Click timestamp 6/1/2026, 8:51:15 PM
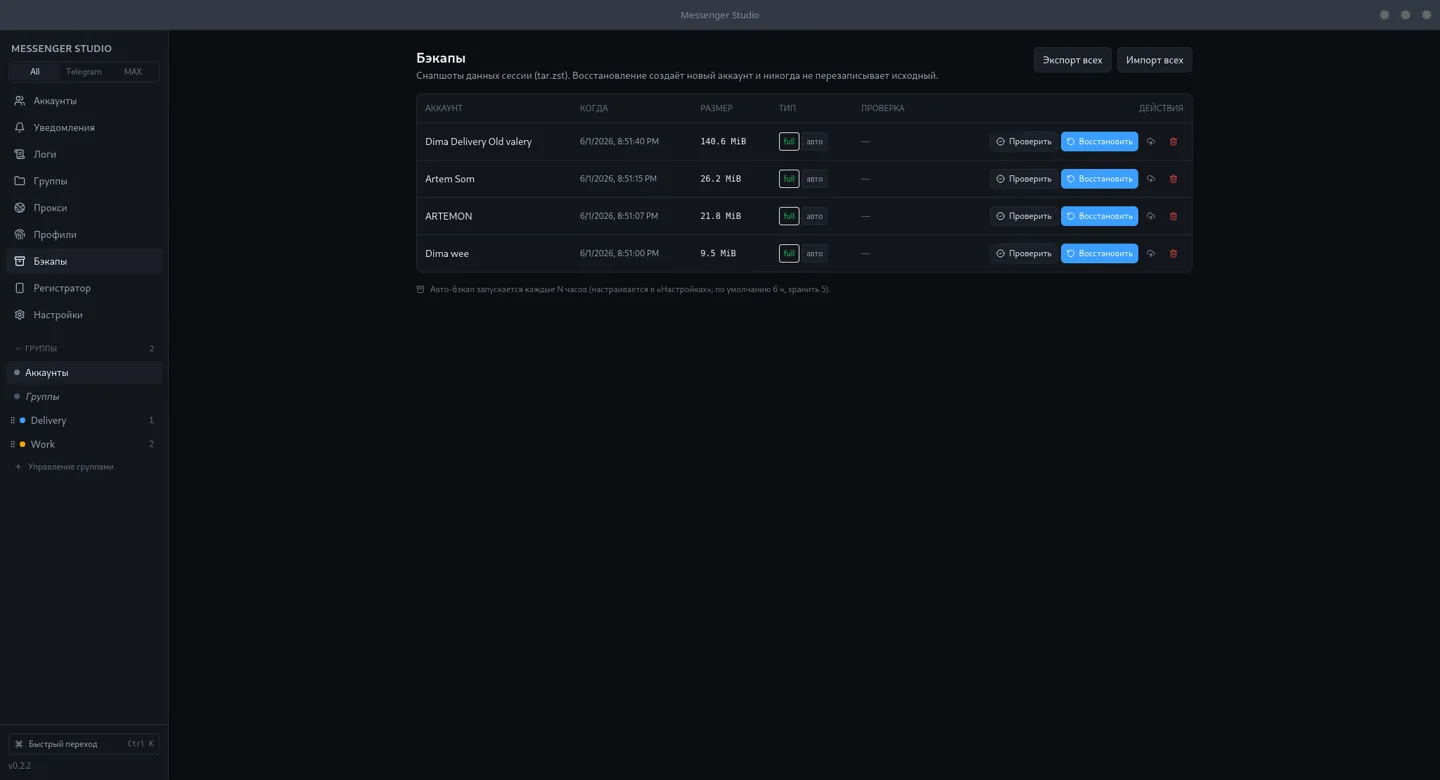This screenshot has width=1440, height=780. pos(618,179)
